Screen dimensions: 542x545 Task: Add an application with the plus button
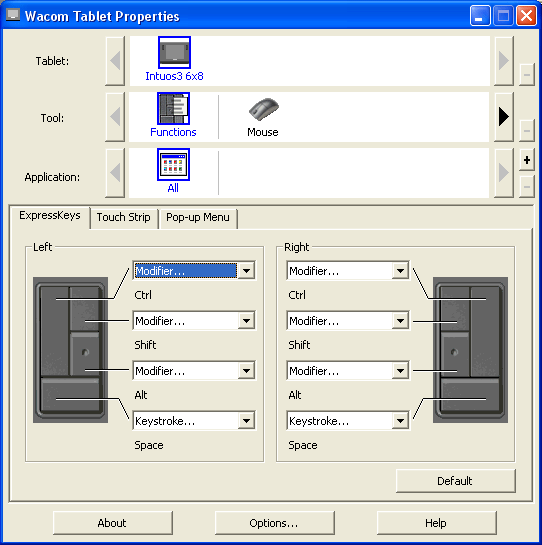tap(527, 160)
